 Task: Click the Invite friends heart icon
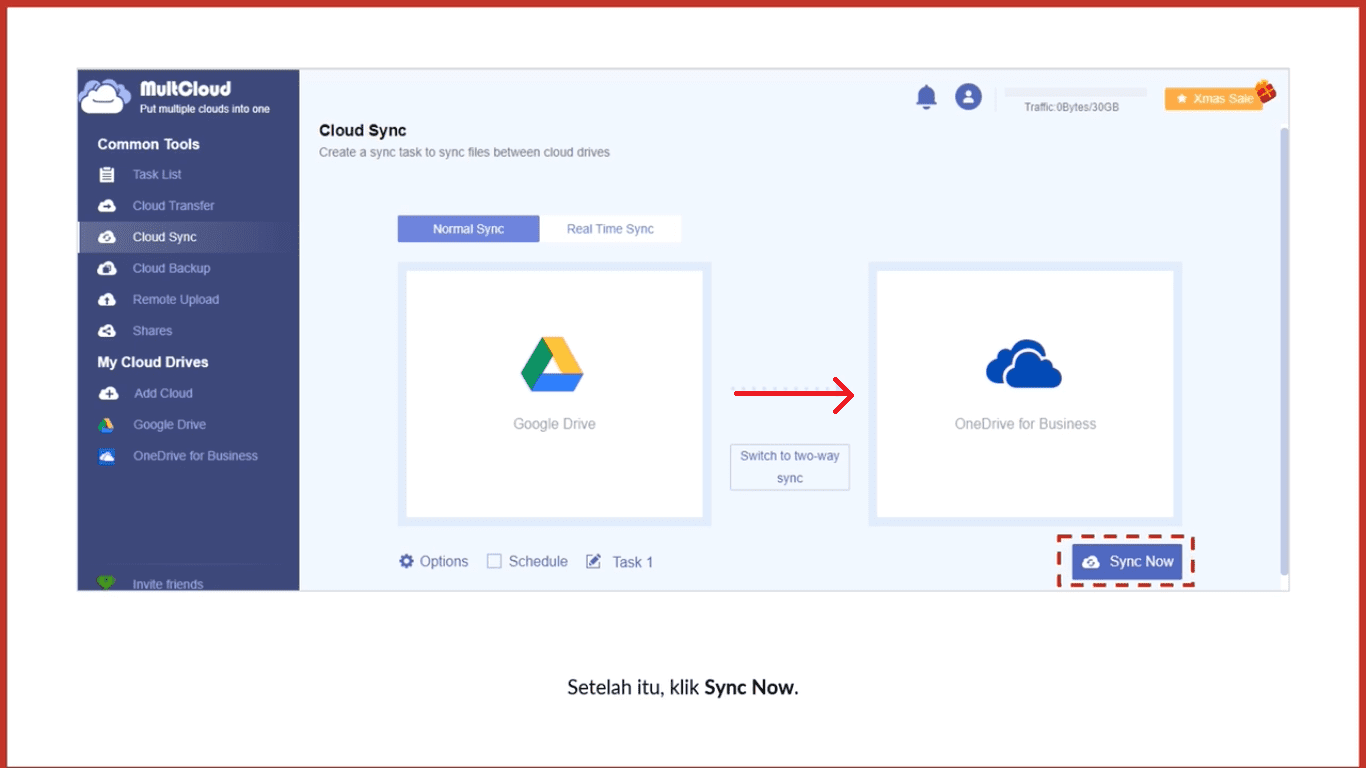click(x=106, y=583)
